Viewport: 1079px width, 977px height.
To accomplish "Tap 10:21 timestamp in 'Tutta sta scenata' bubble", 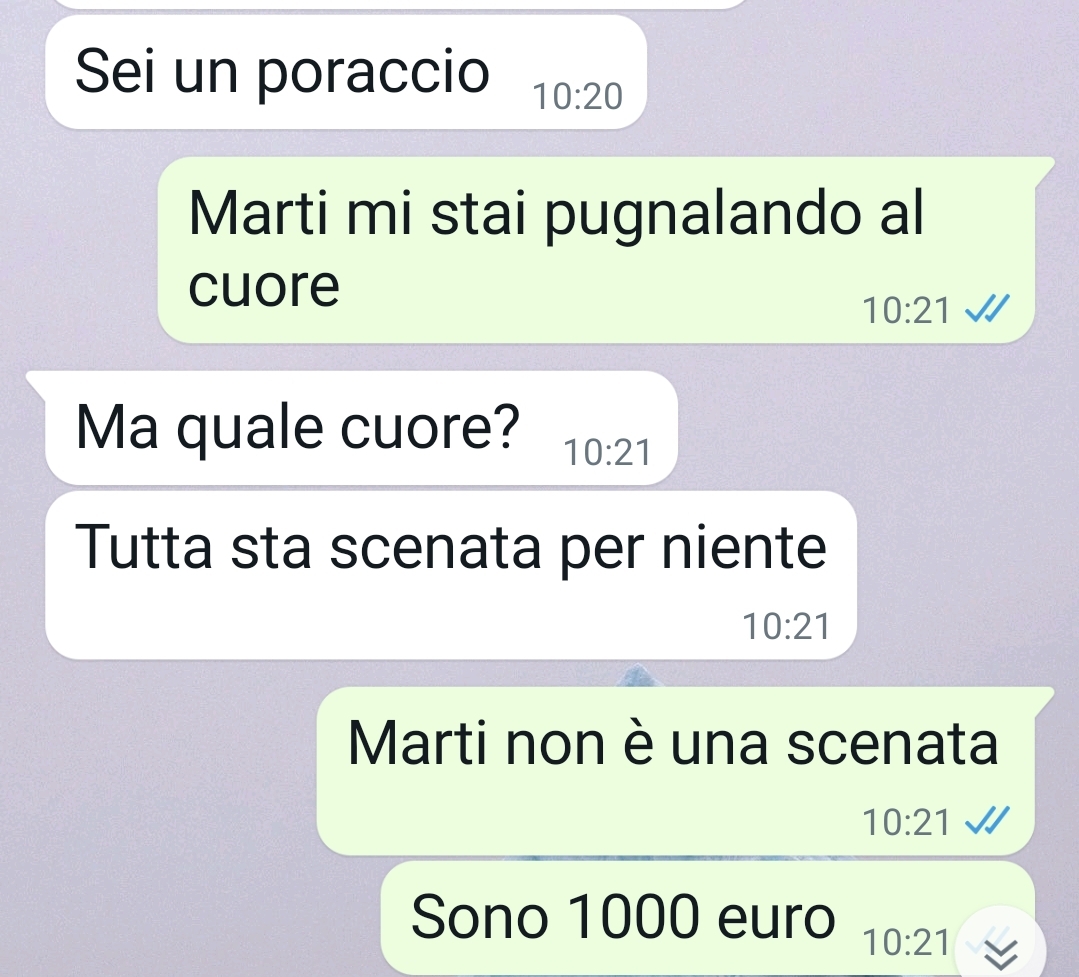I will 786,626.
